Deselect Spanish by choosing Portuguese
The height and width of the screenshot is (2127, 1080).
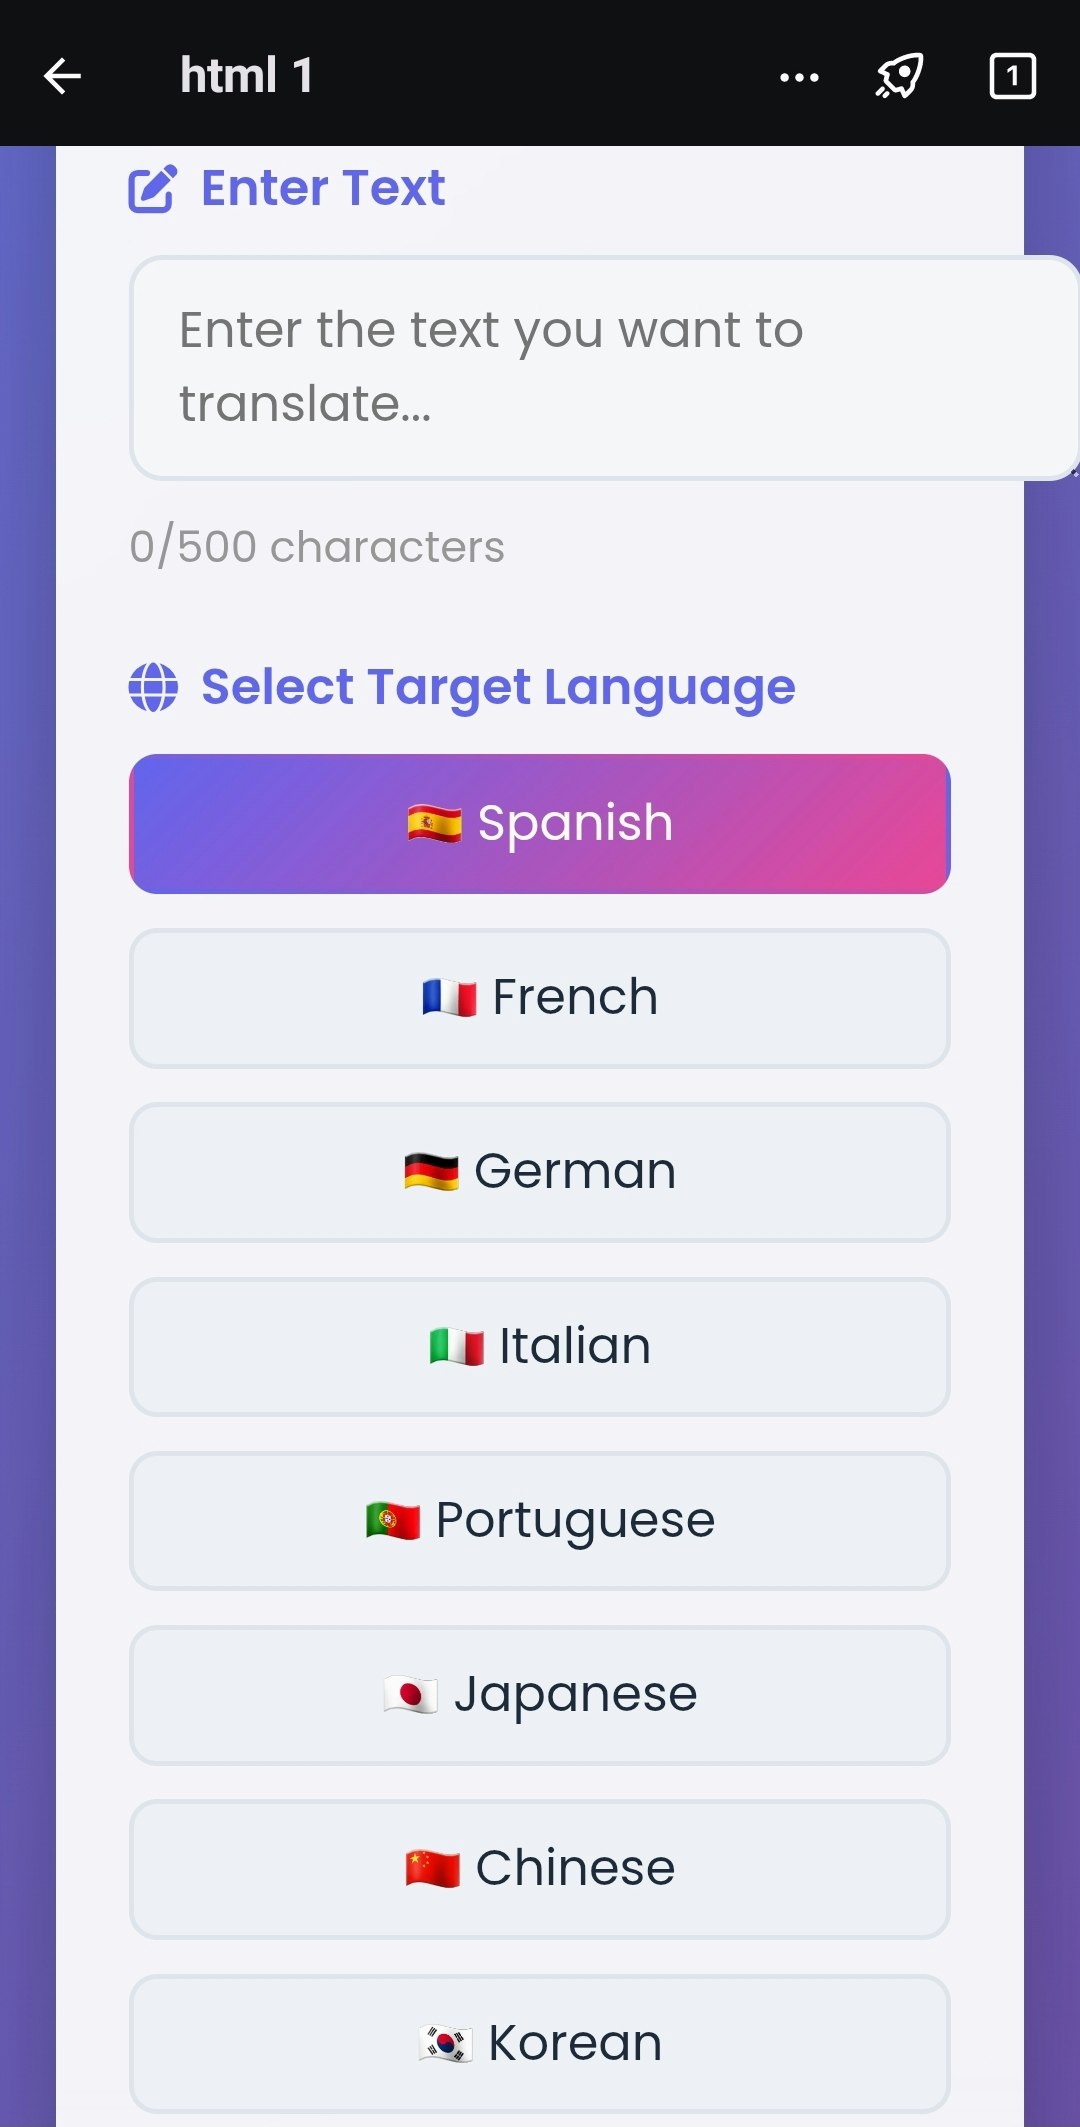540,1519
